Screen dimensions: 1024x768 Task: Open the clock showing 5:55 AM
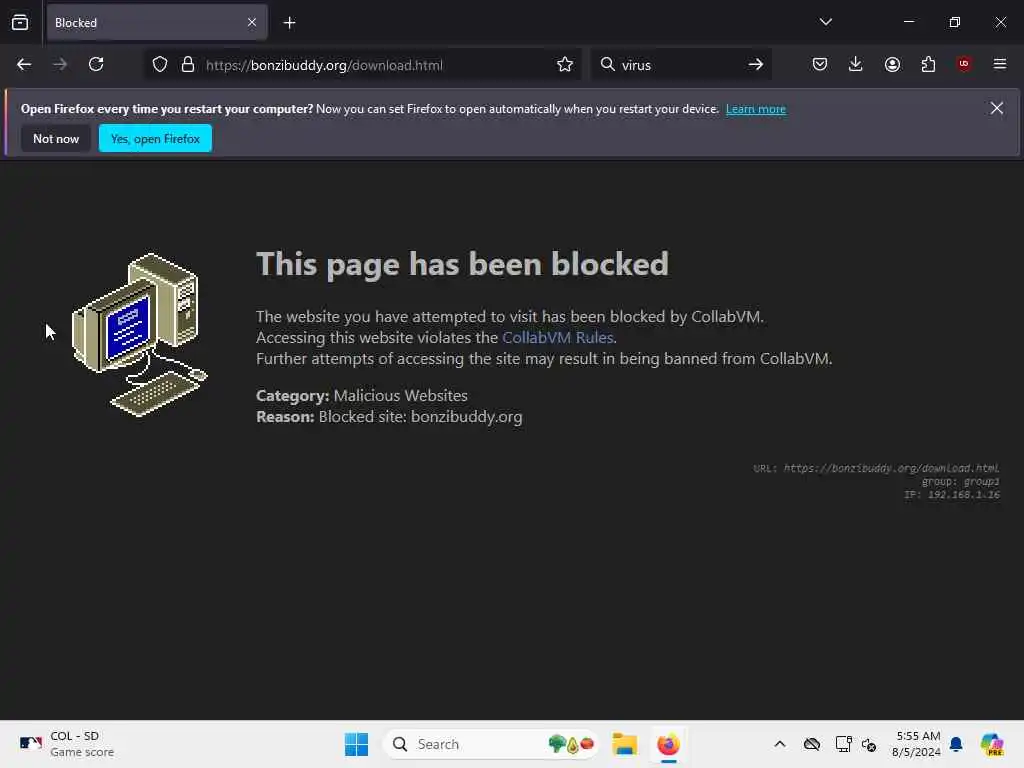tap(917, 744)
